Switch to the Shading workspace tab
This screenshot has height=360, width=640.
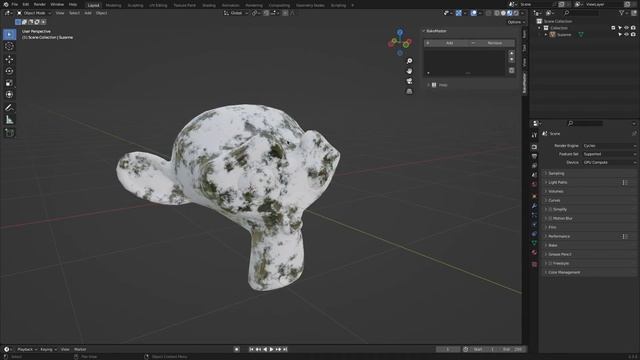point(209,5)
